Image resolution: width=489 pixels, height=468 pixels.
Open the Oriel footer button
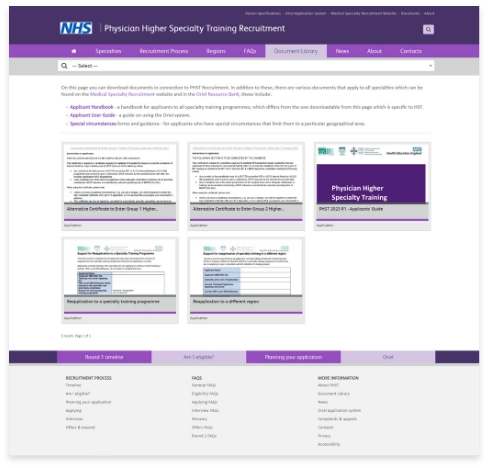tap(388, 357)
